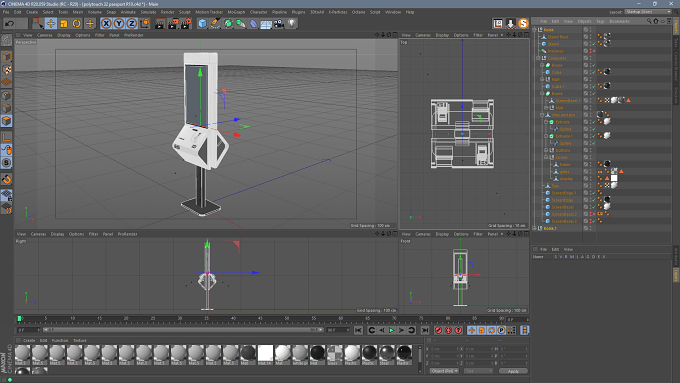Click the Record Active Objects button

(x=438, y=331)
